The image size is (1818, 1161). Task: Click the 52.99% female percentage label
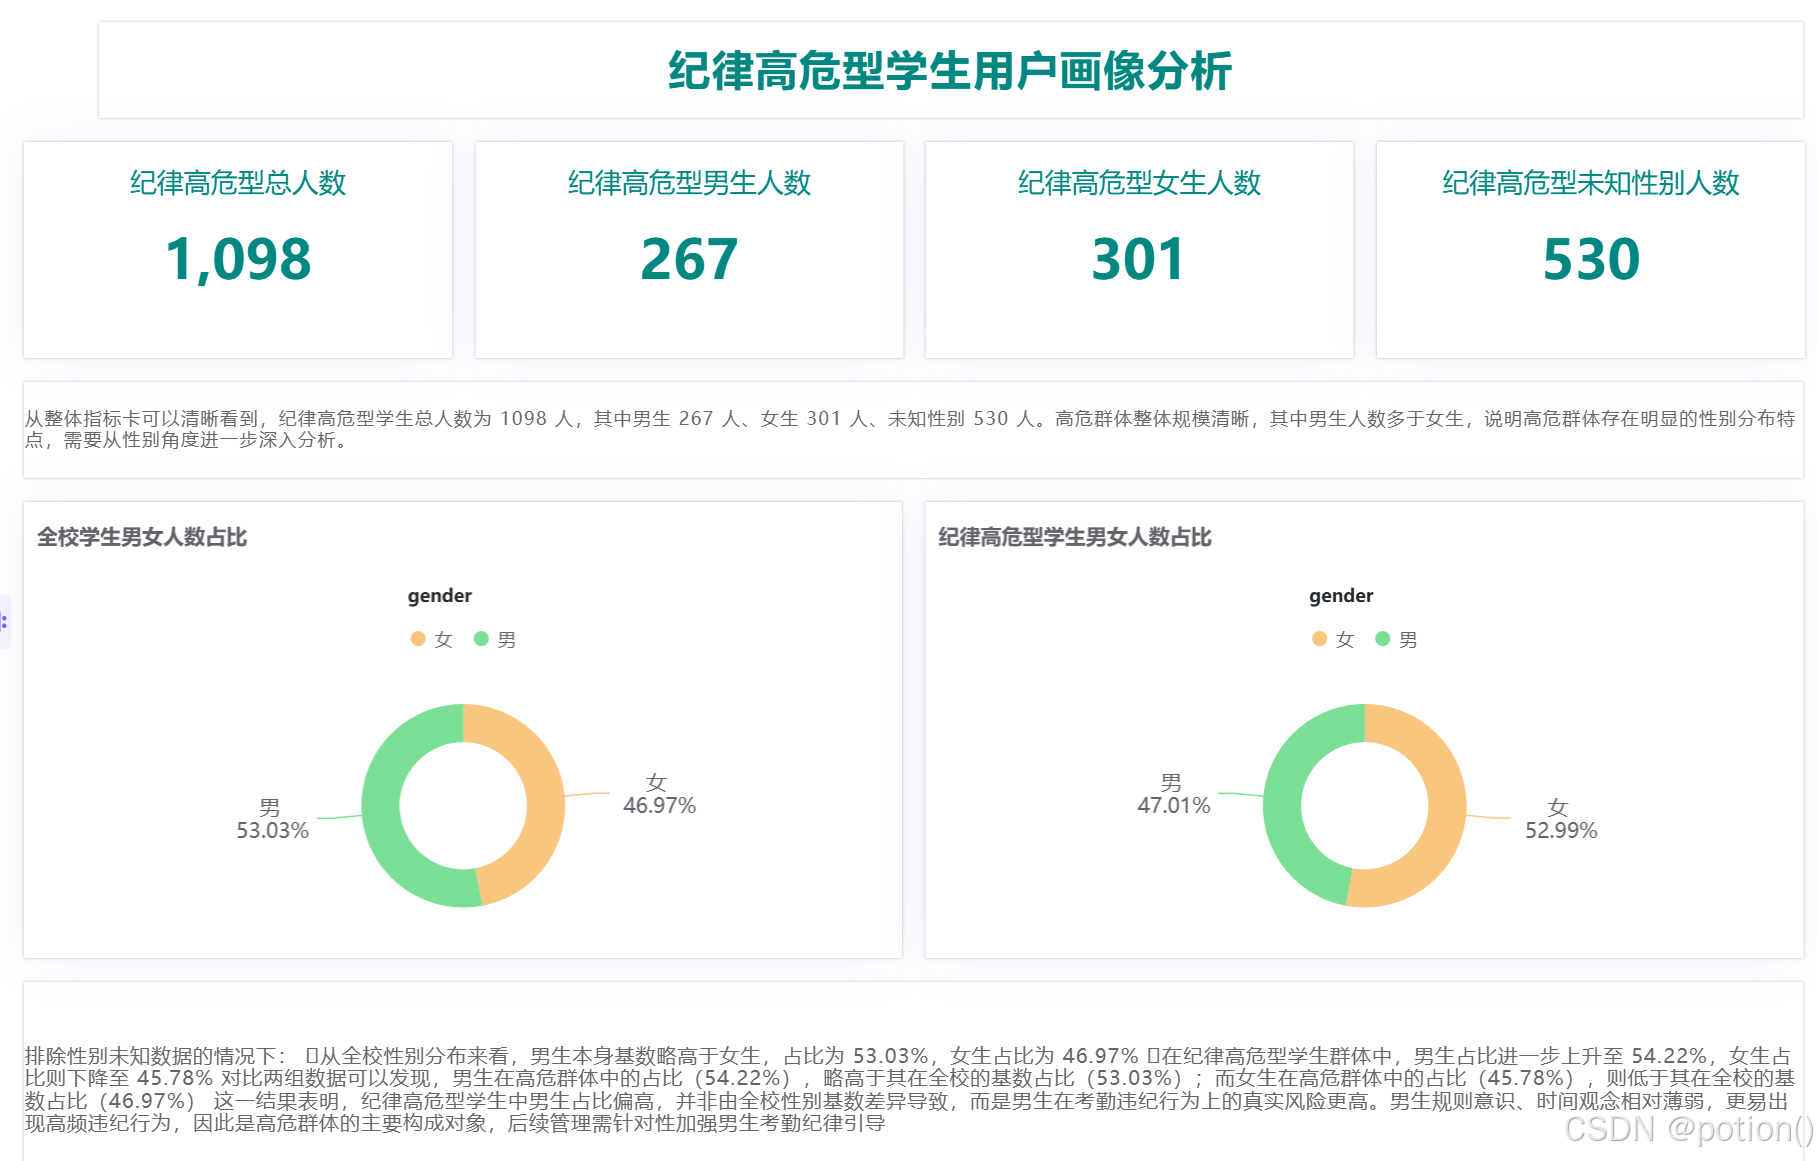click(x=1561, y=830)
